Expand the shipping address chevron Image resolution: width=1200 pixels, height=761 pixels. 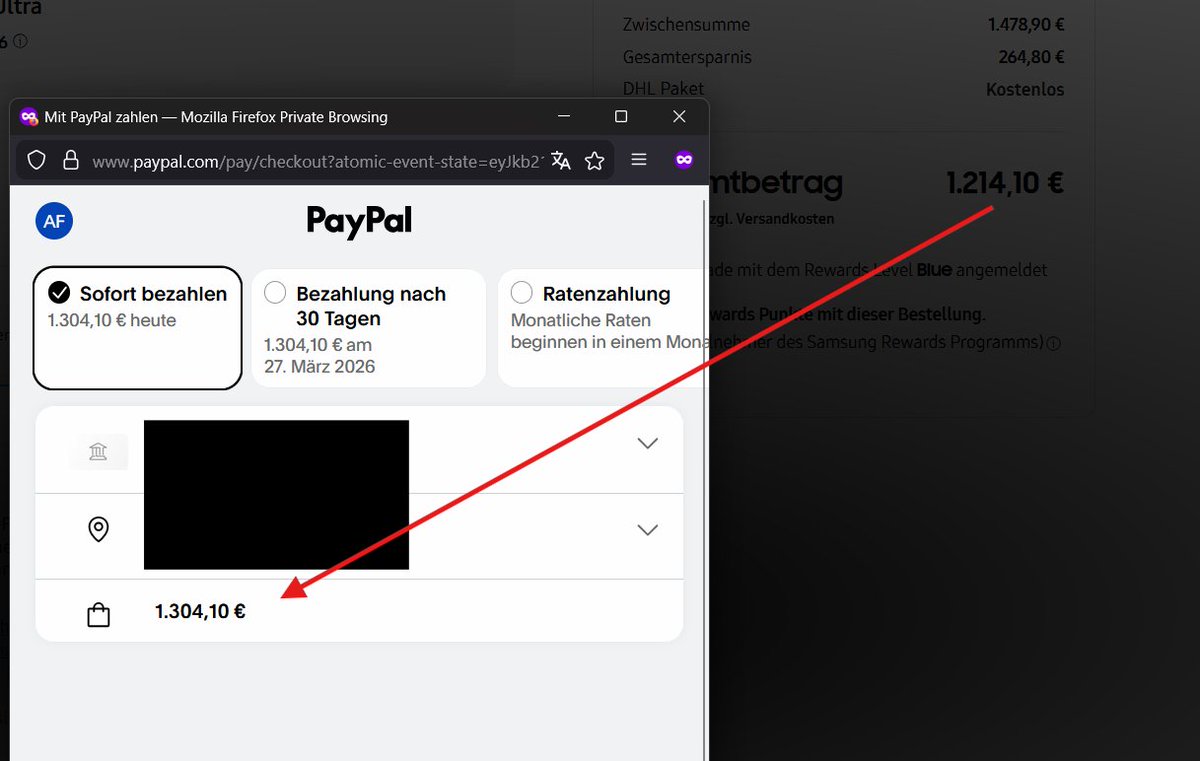pos(648,530)
